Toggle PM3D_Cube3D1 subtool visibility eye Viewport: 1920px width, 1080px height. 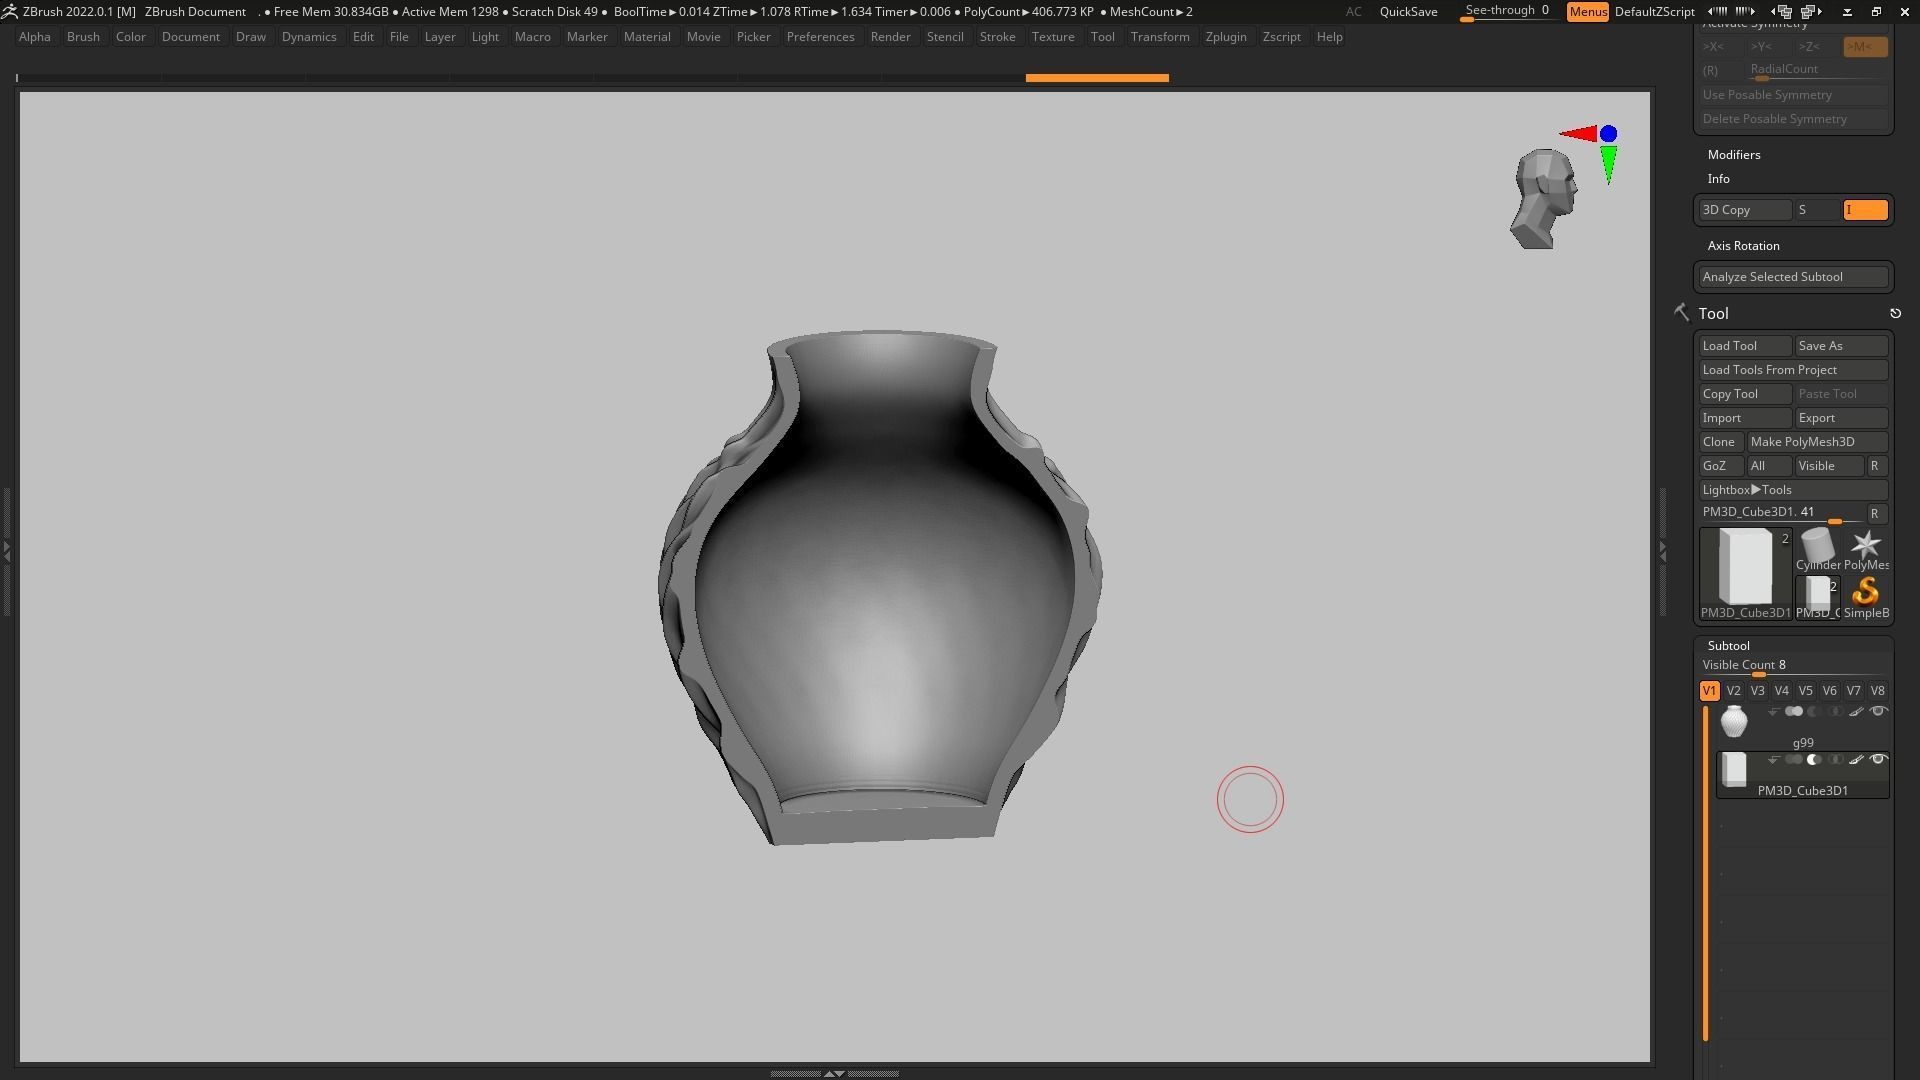coord(1878,760)
